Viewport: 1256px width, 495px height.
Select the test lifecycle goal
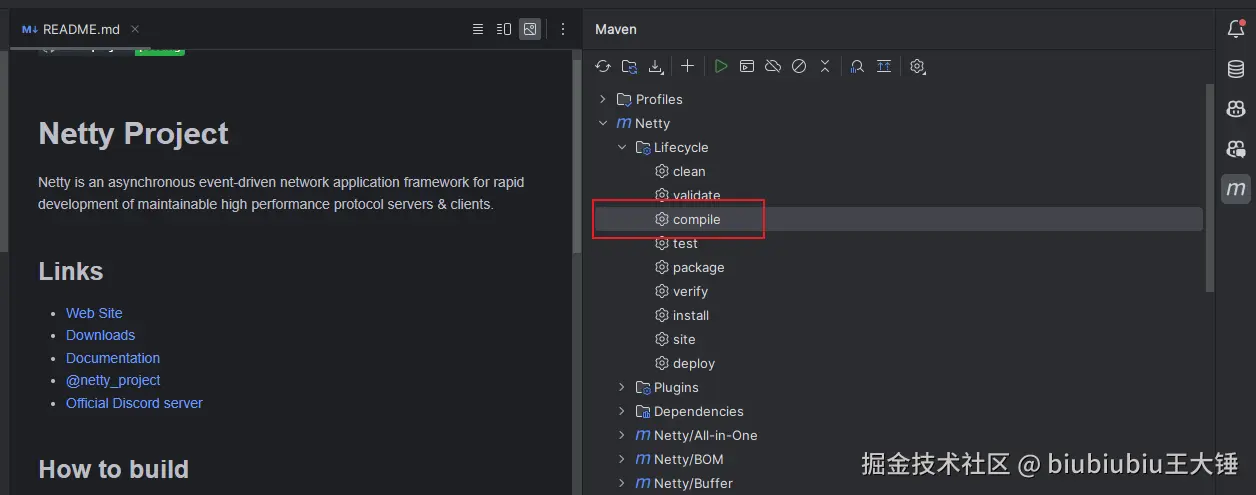click(685, 243)
